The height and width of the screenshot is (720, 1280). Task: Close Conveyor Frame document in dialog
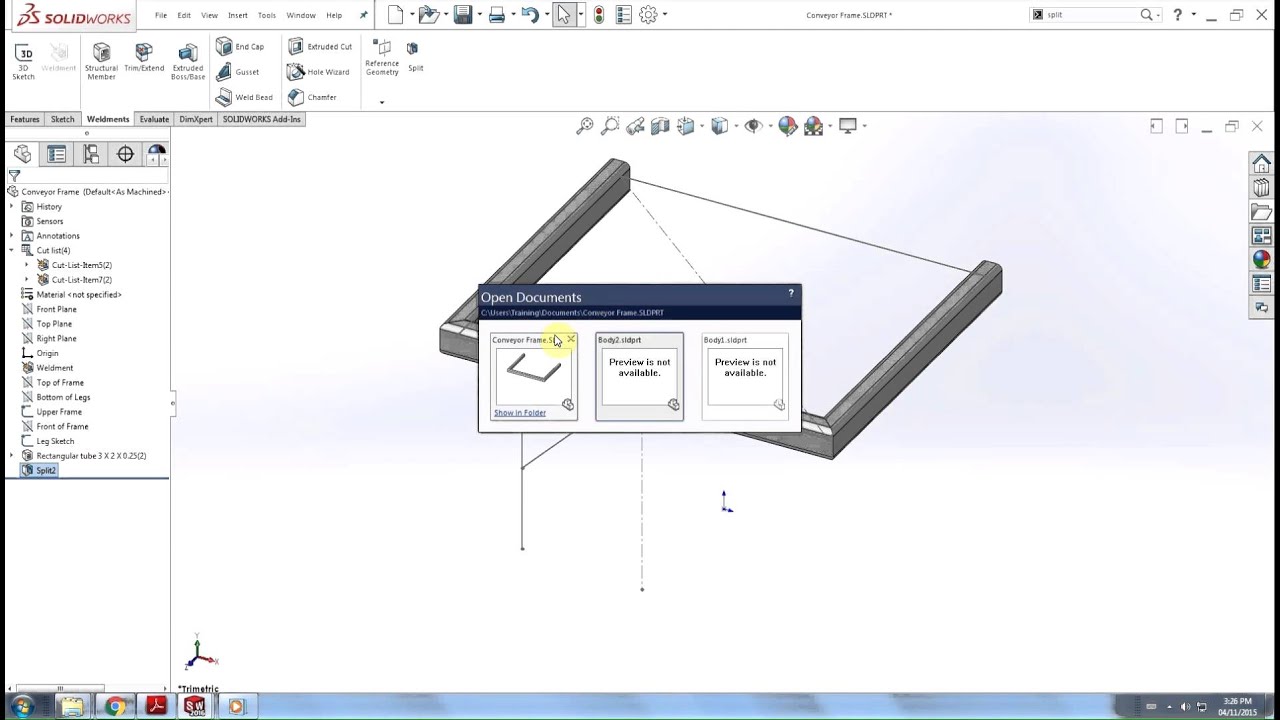(571, 340)
